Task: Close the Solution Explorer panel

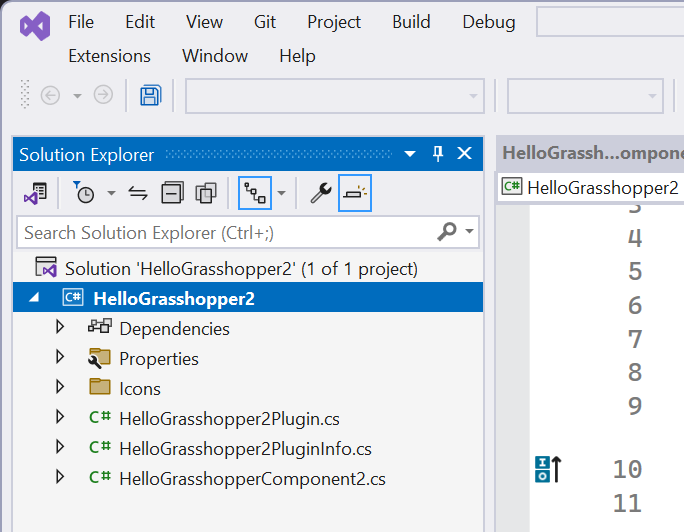Action: [x=465, y=153]
